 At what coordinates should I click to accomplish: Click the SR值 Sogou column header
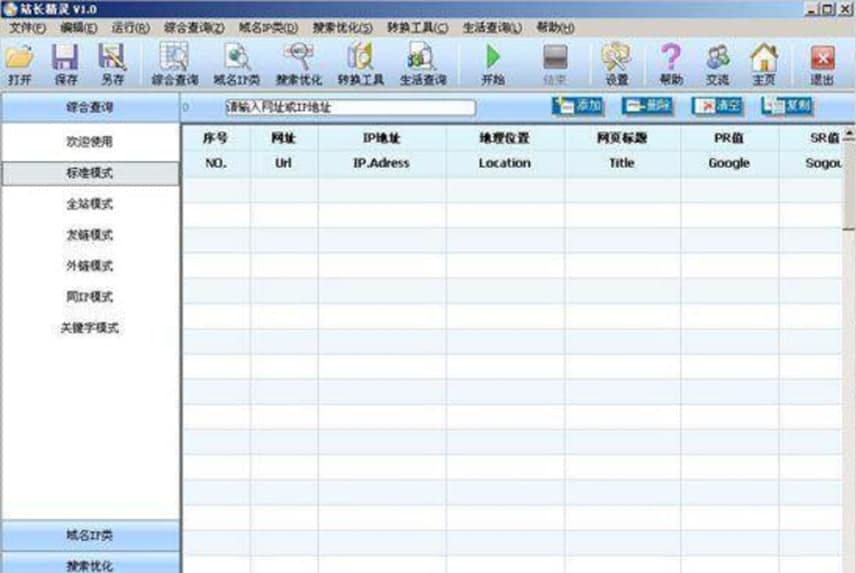click(811, 151)
